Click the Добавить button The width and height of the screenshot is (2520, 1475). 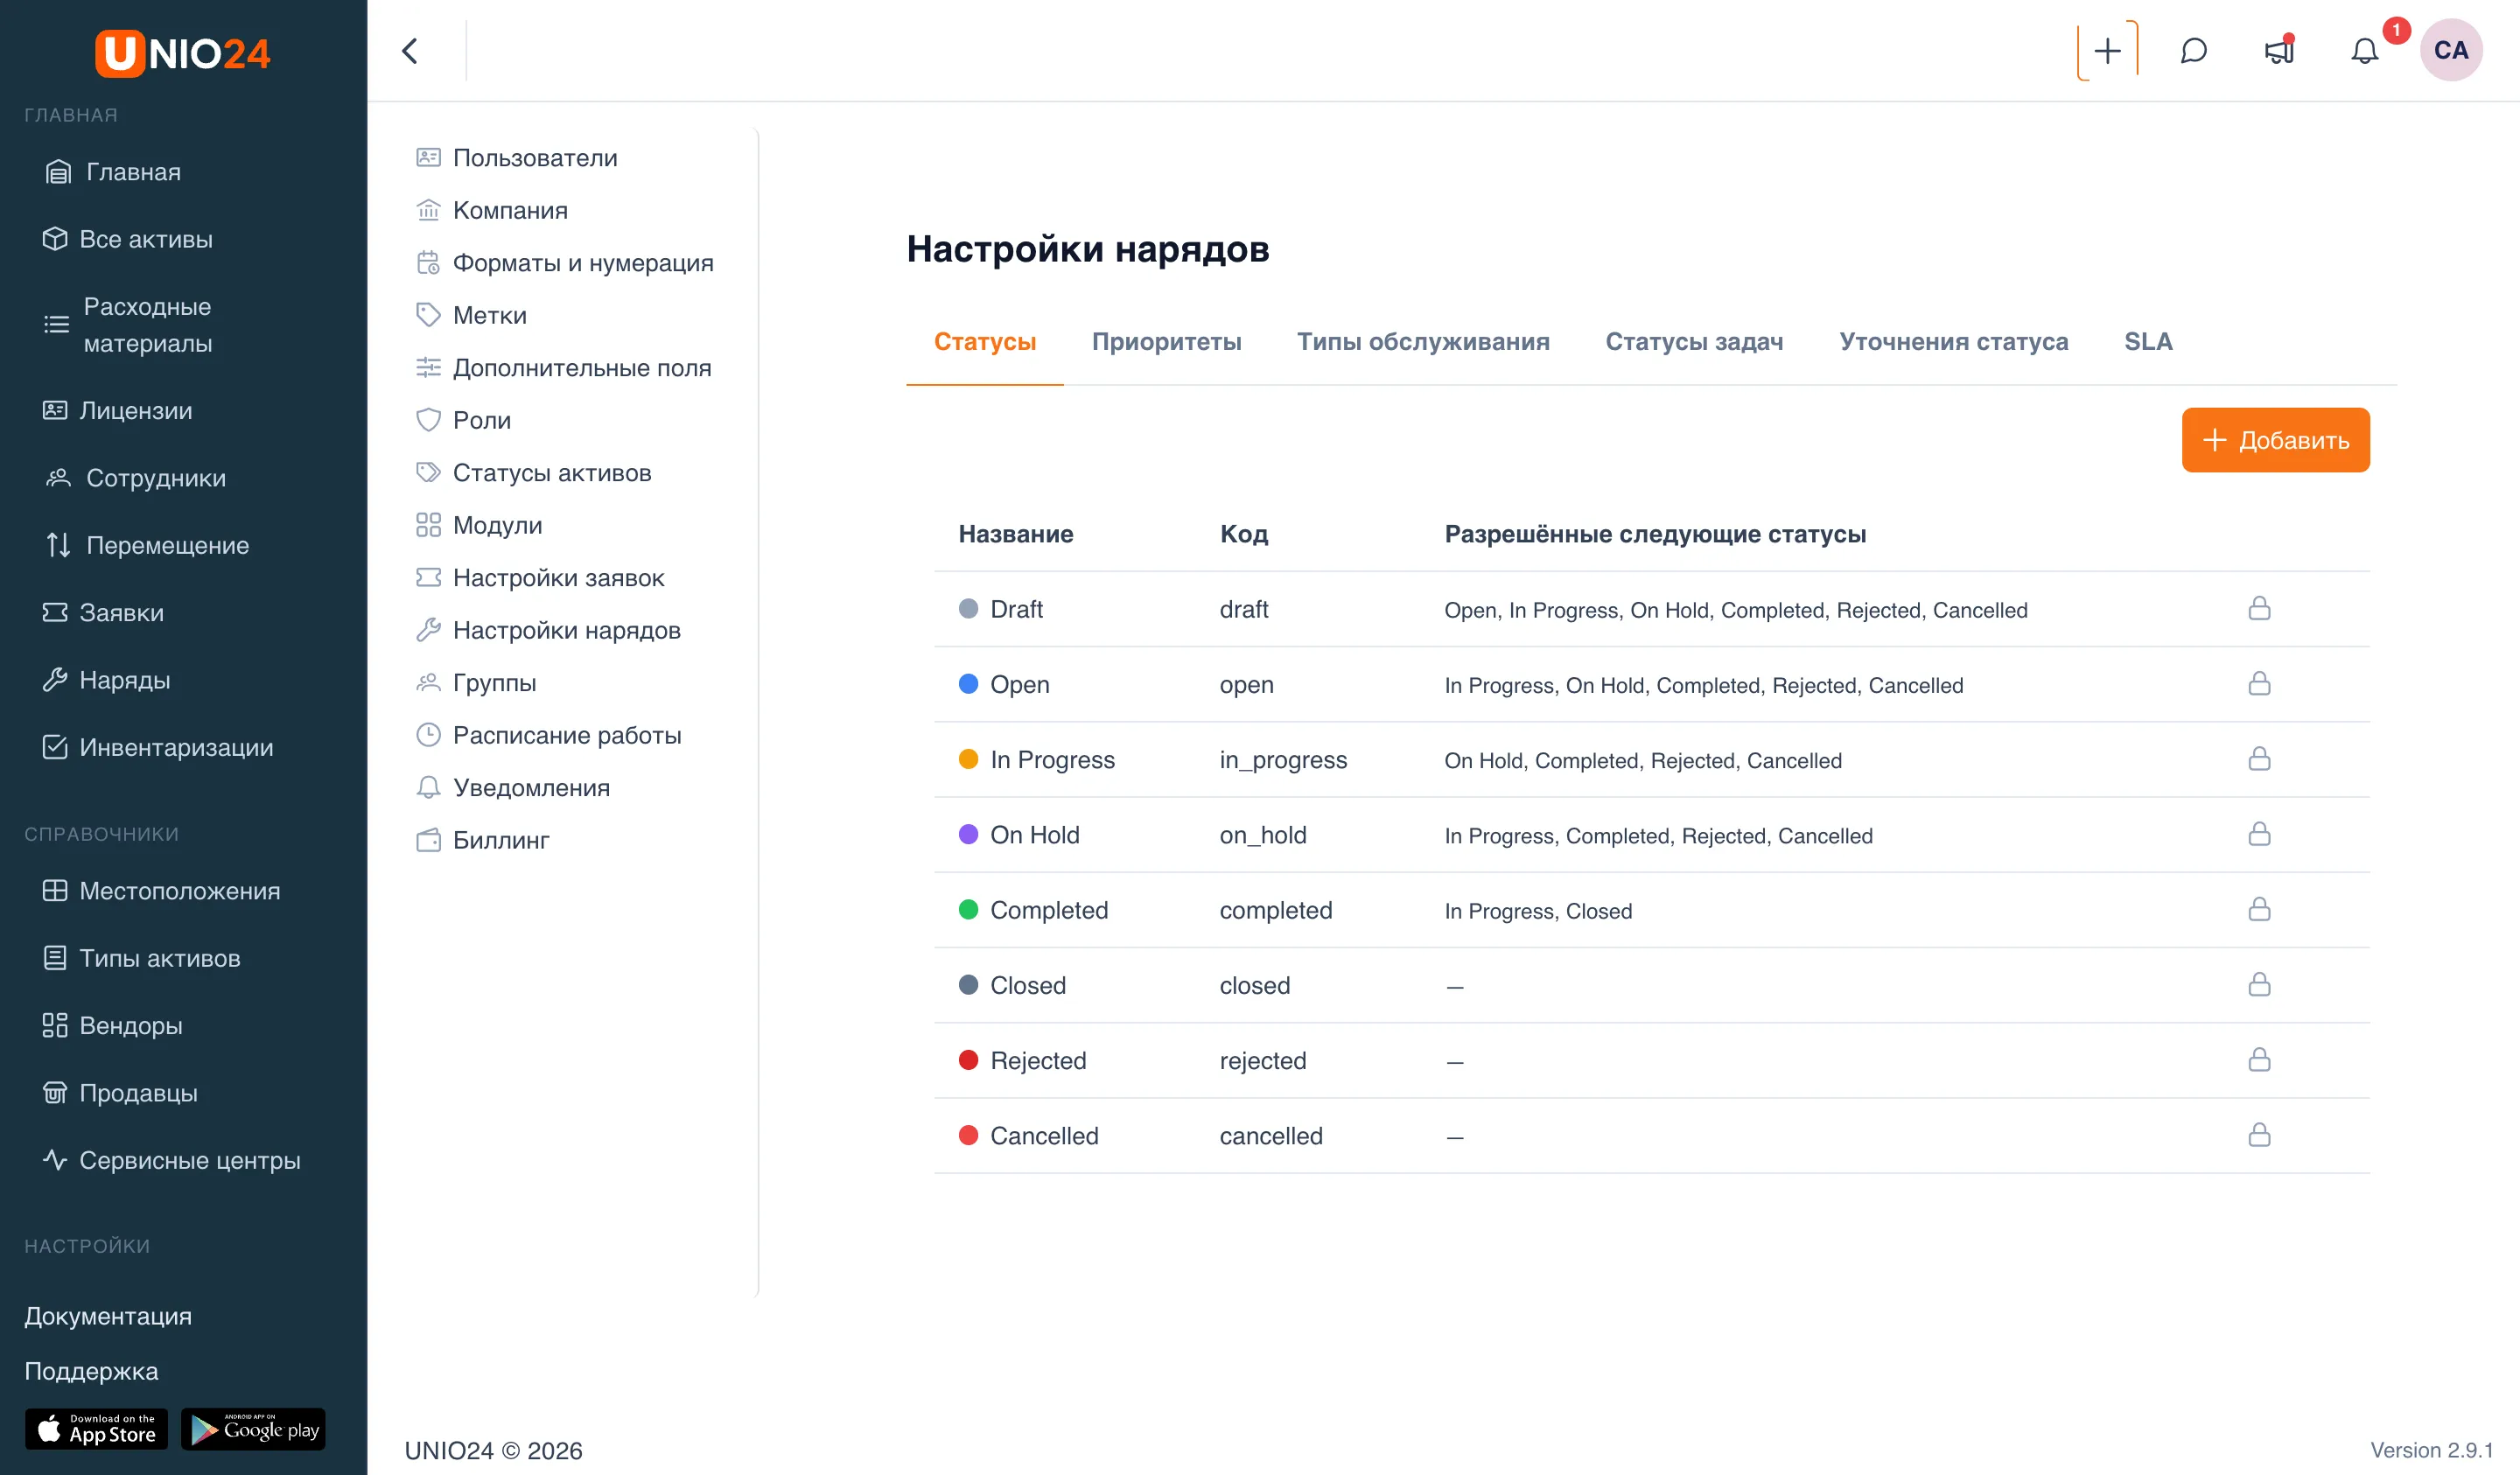point(2275,440)
